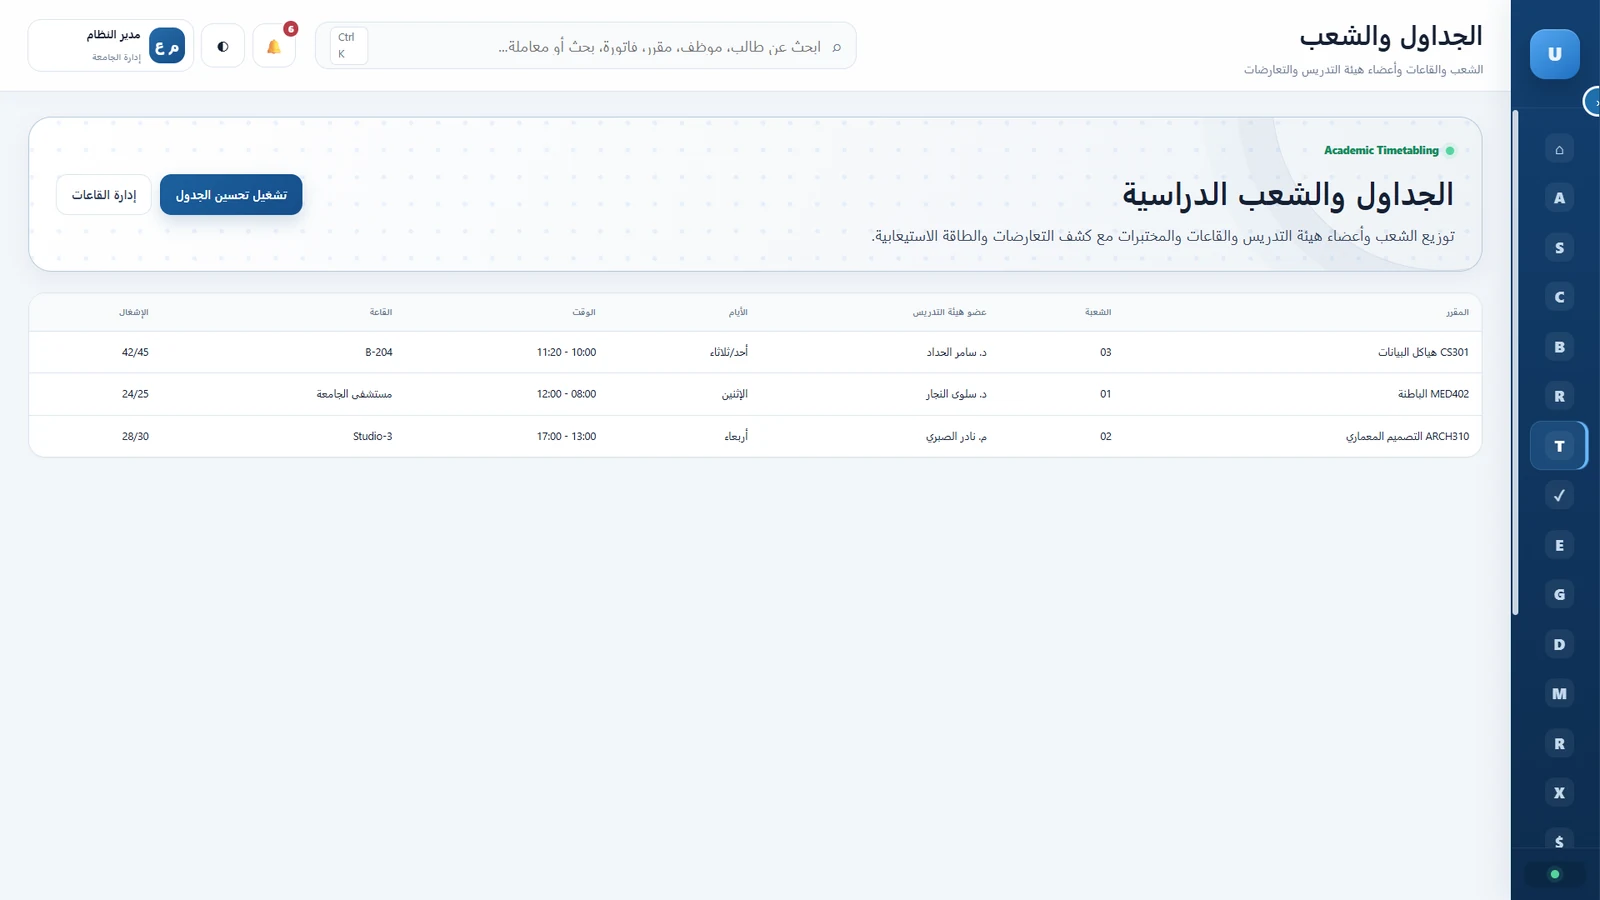Open the C module in sidebar
Image resolution: width=1600 pixels, height=900 pixels.
(1559, 297)
